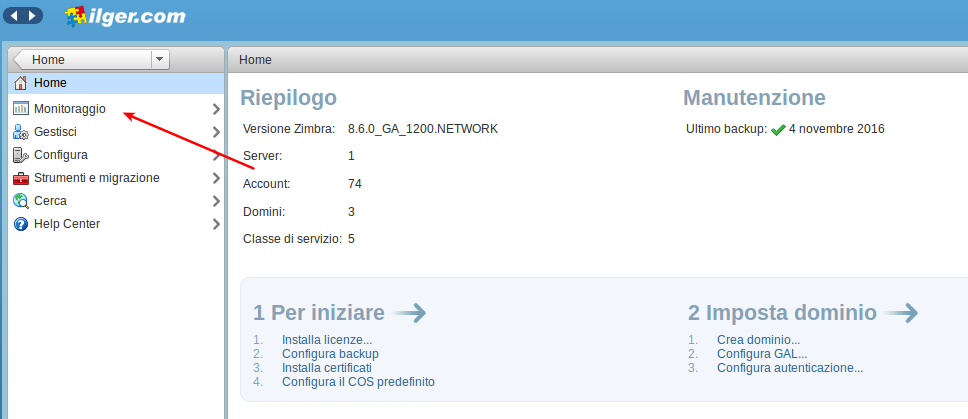The width and height of the screenshot is (968, 419).
Task: Expand the Help Center chevron
Action: (x=216, y=224)
